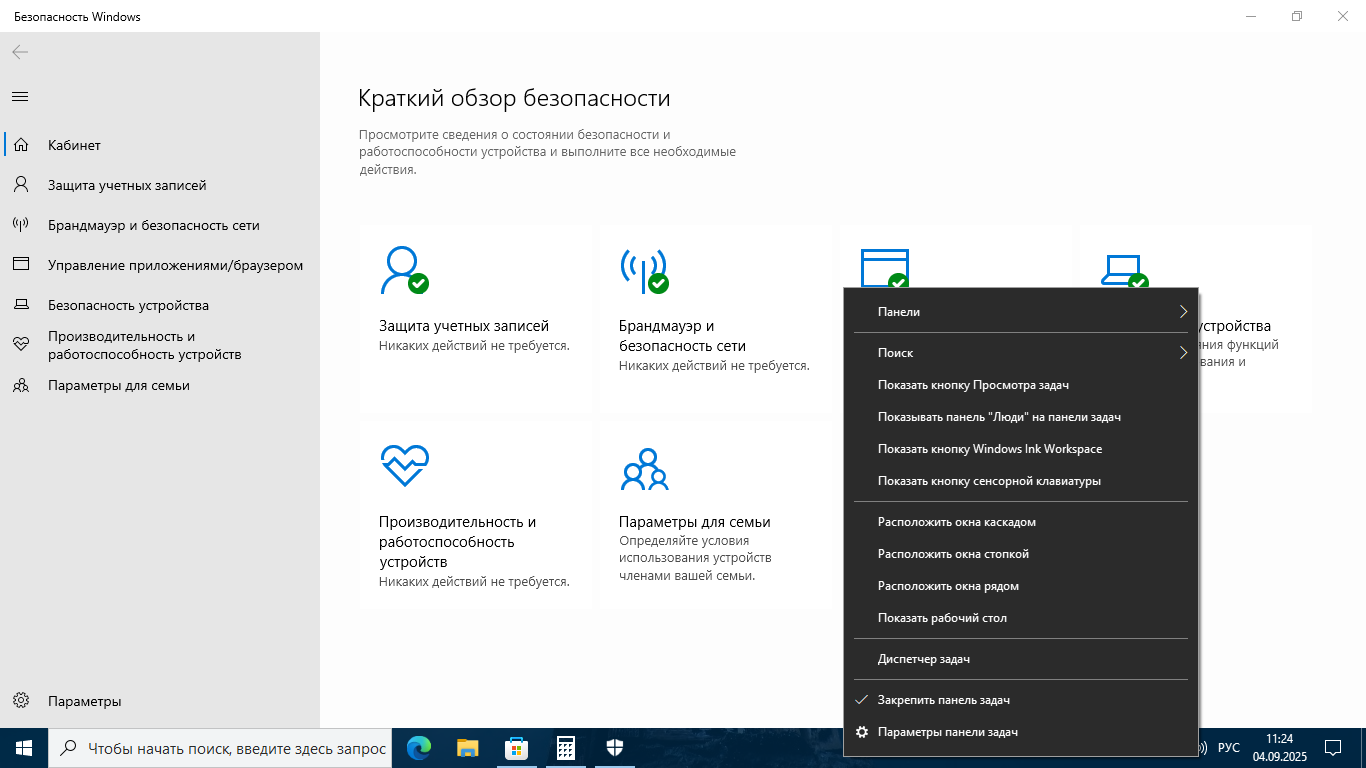This screenshot has height=768, width=1366.
Task: Launch Диспетчер задач from the context menu
Action: point(1021,659)
